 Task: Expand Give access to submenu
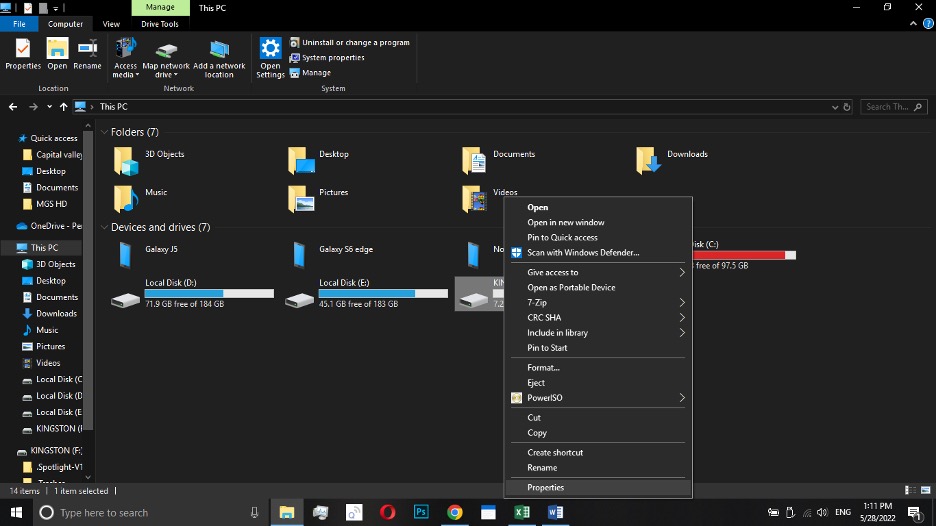(598, 272)
